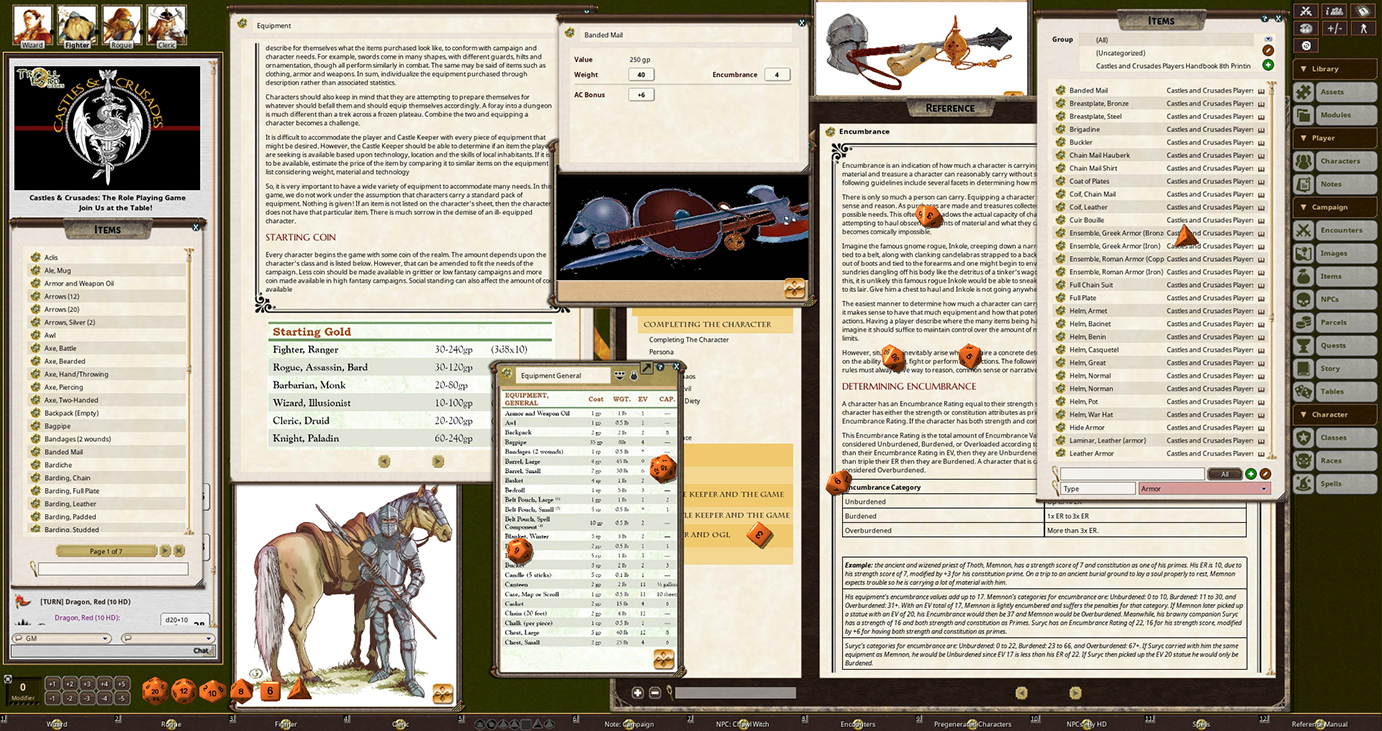Click the green add button next to All filter
The width and height of the screenshot is (1382, 731).
(x=1250, y=474)
